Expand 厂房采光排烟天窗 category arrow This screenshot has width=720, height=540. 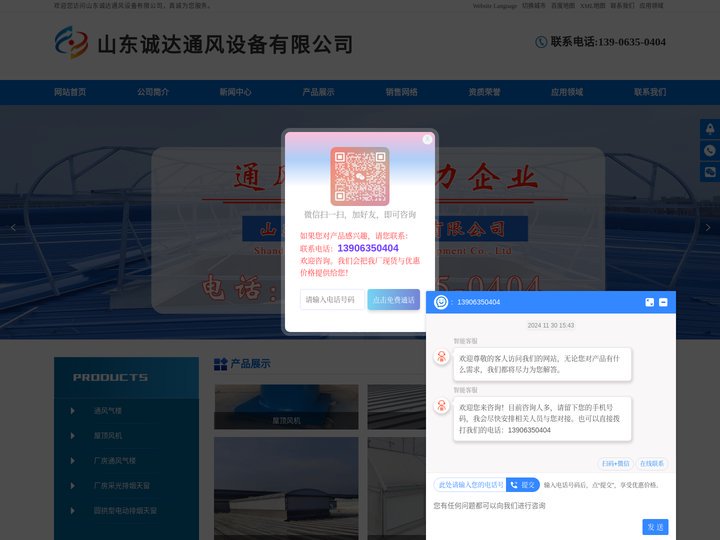click(x=73, y=486)
